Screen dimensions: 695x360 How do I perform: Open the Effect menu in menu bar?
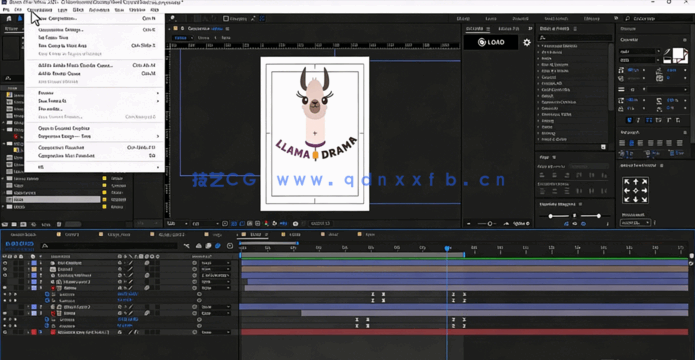(78, 9)
